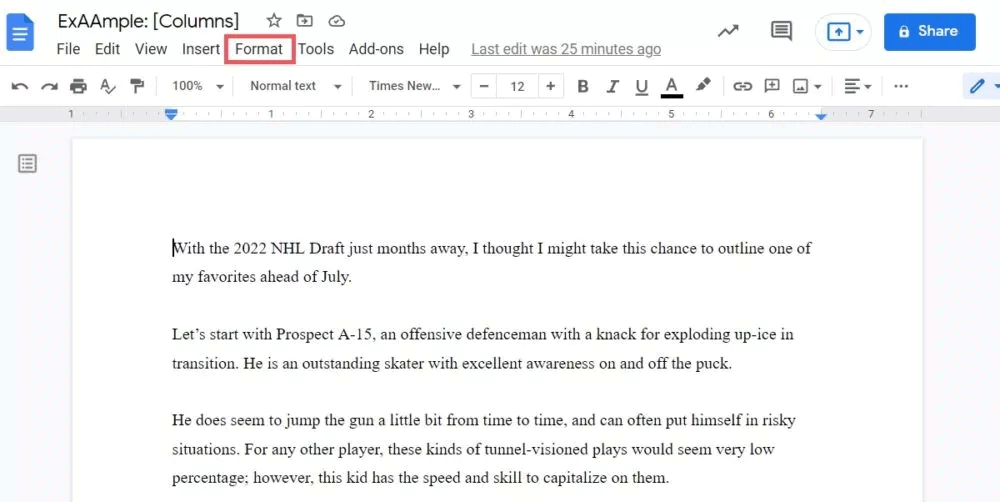Image resolution: width=1000 pixels, height=502 pixels.
Task: Click the redo arrow icon
Action: pos(49,87)
